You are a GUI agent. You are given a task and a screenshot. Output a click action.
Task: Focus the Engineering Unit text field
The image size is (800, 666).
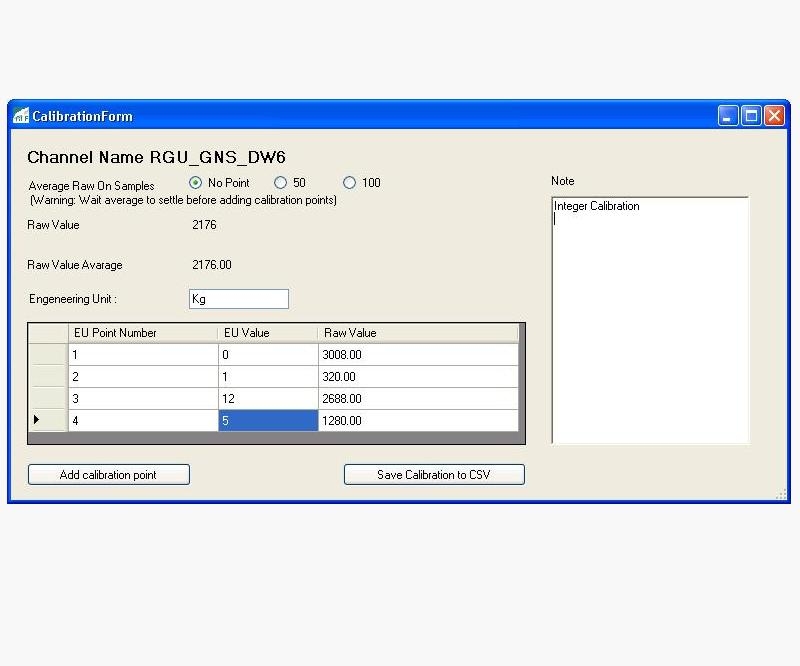[238, 299]
